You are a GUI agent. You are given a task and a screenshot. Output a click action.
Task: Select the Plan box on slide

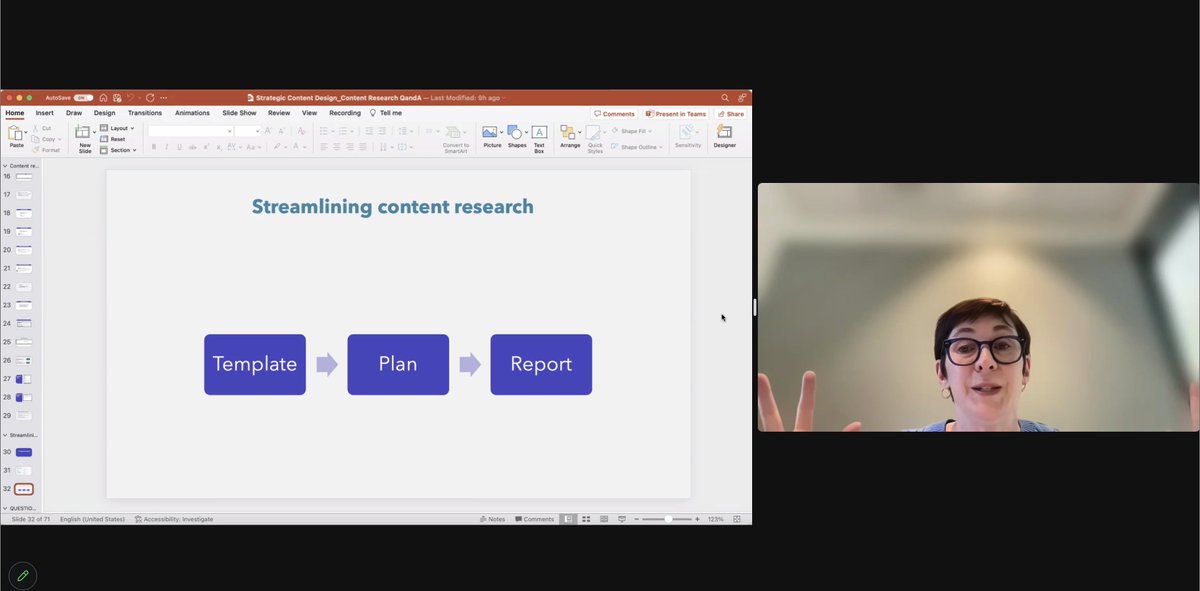(x=398, y=364)
